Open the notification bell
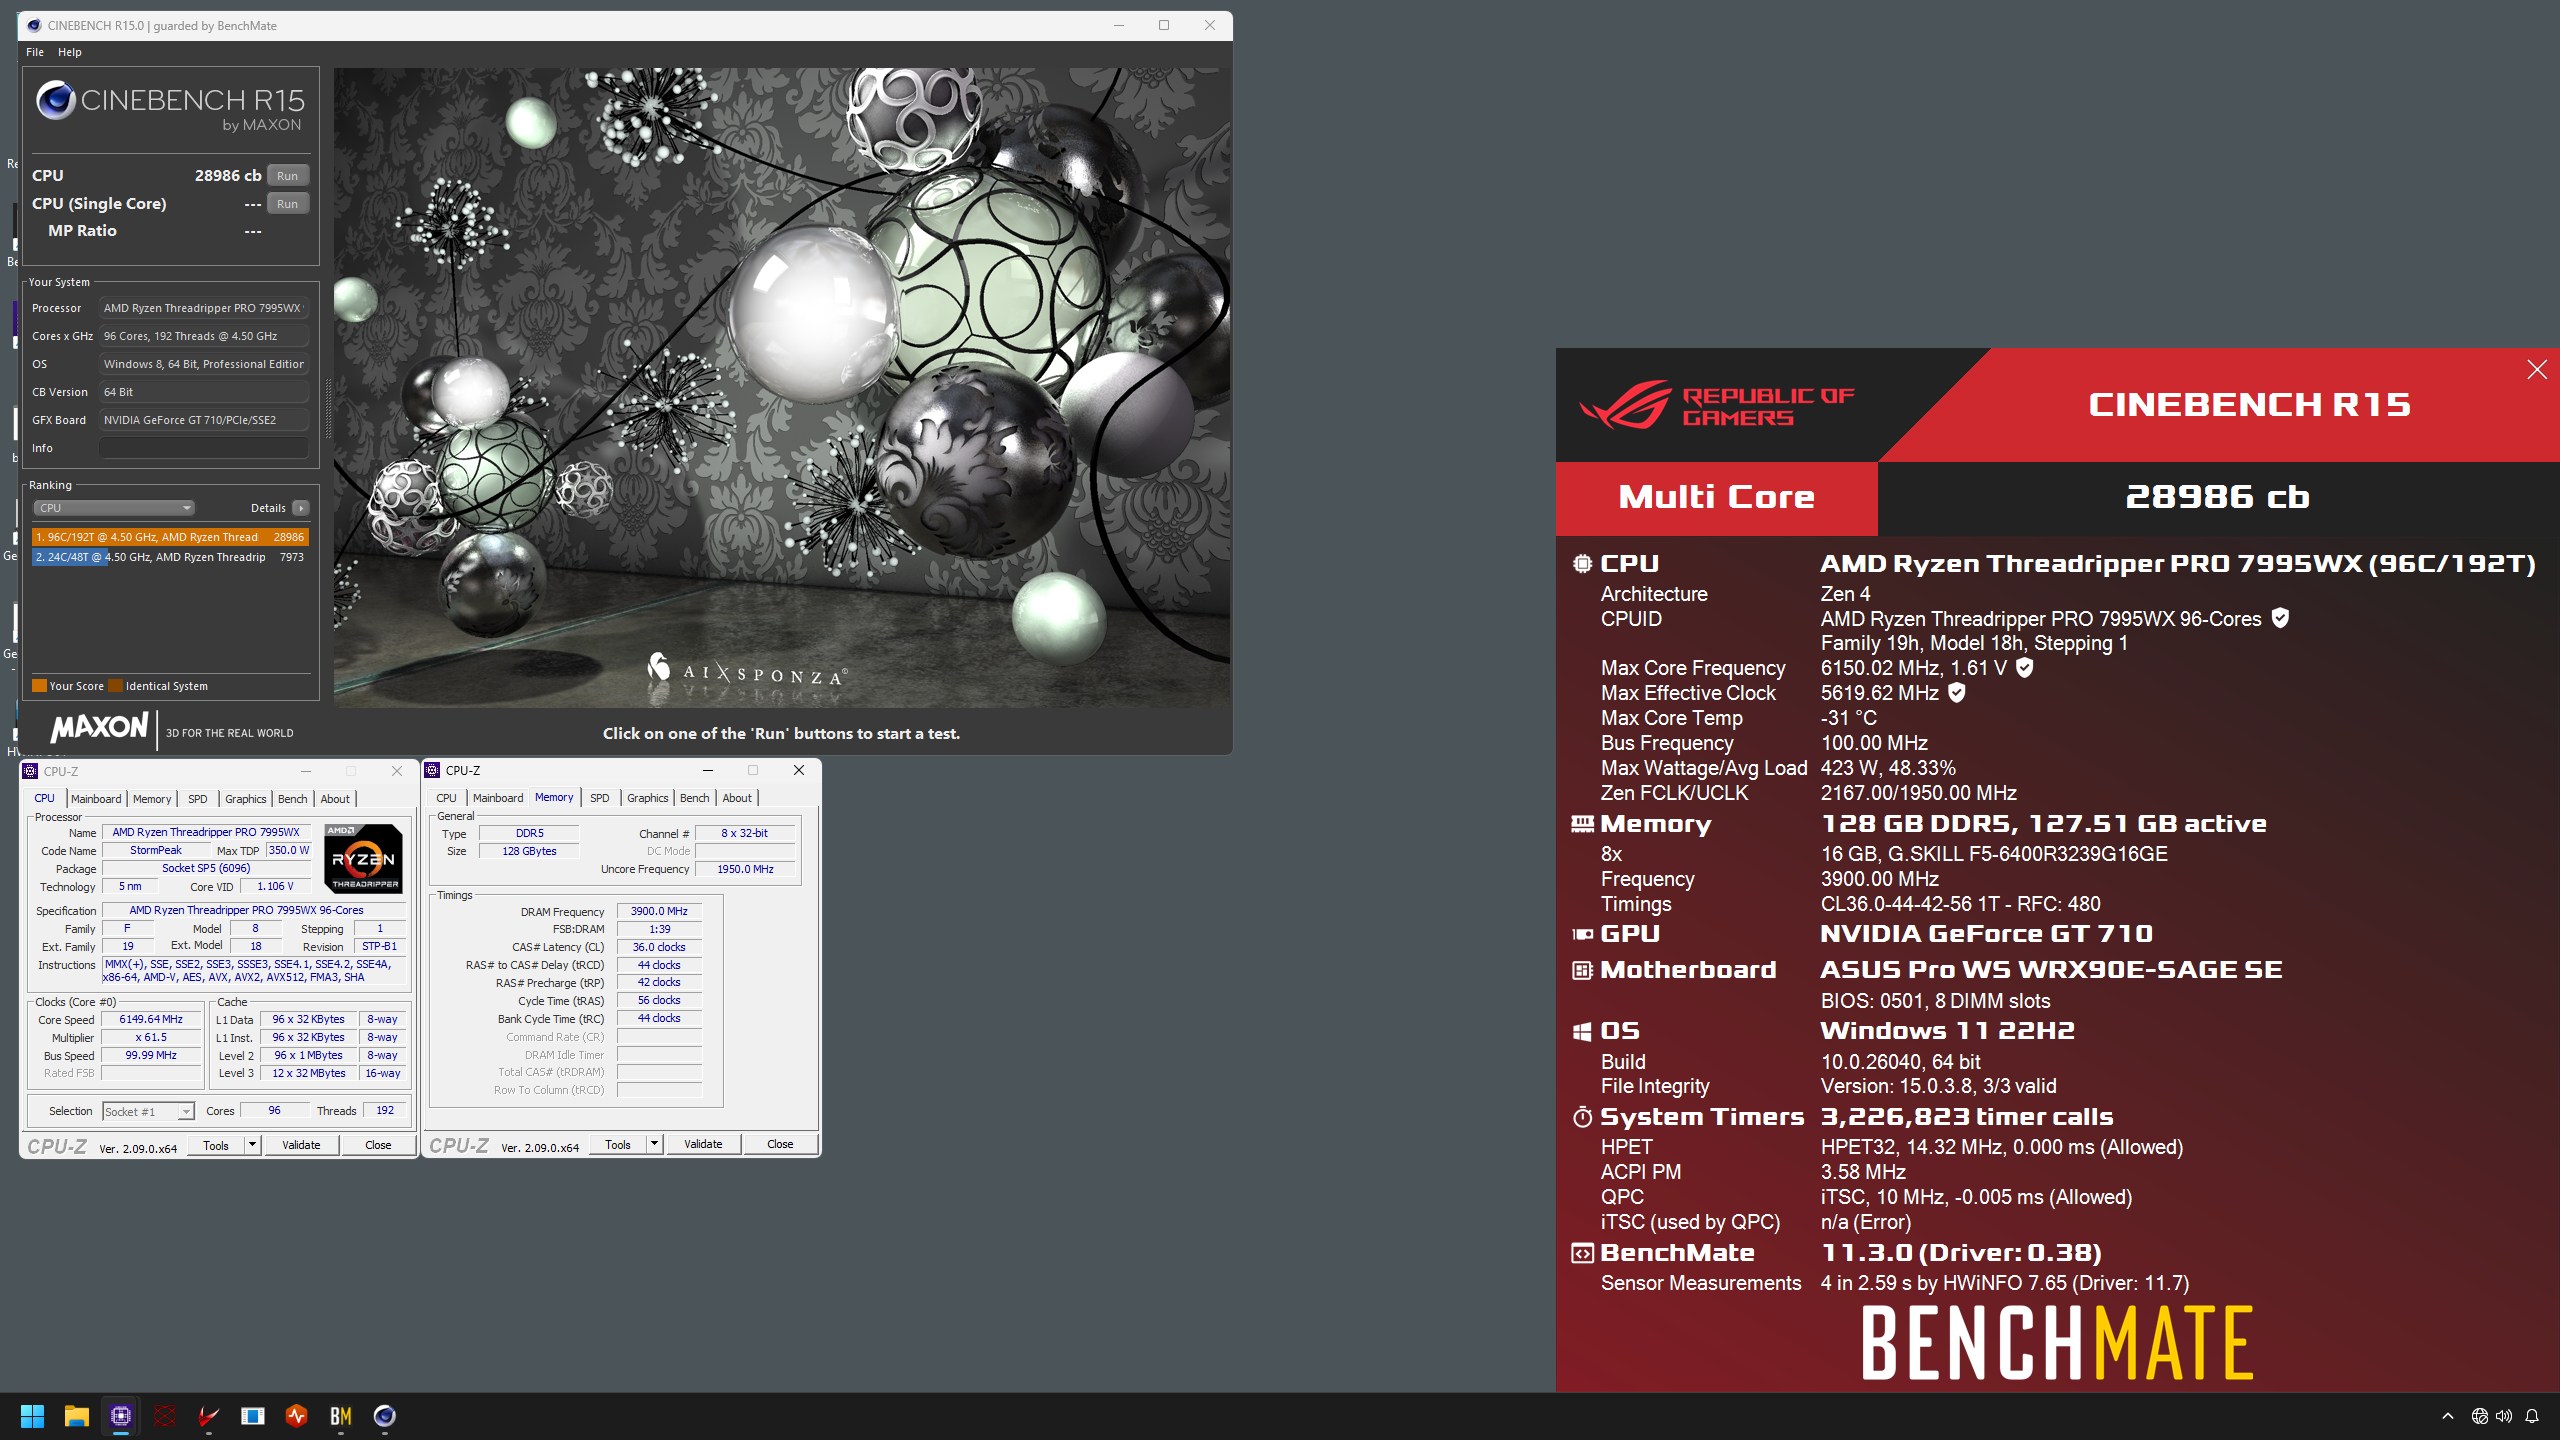 point(2532,1416)
